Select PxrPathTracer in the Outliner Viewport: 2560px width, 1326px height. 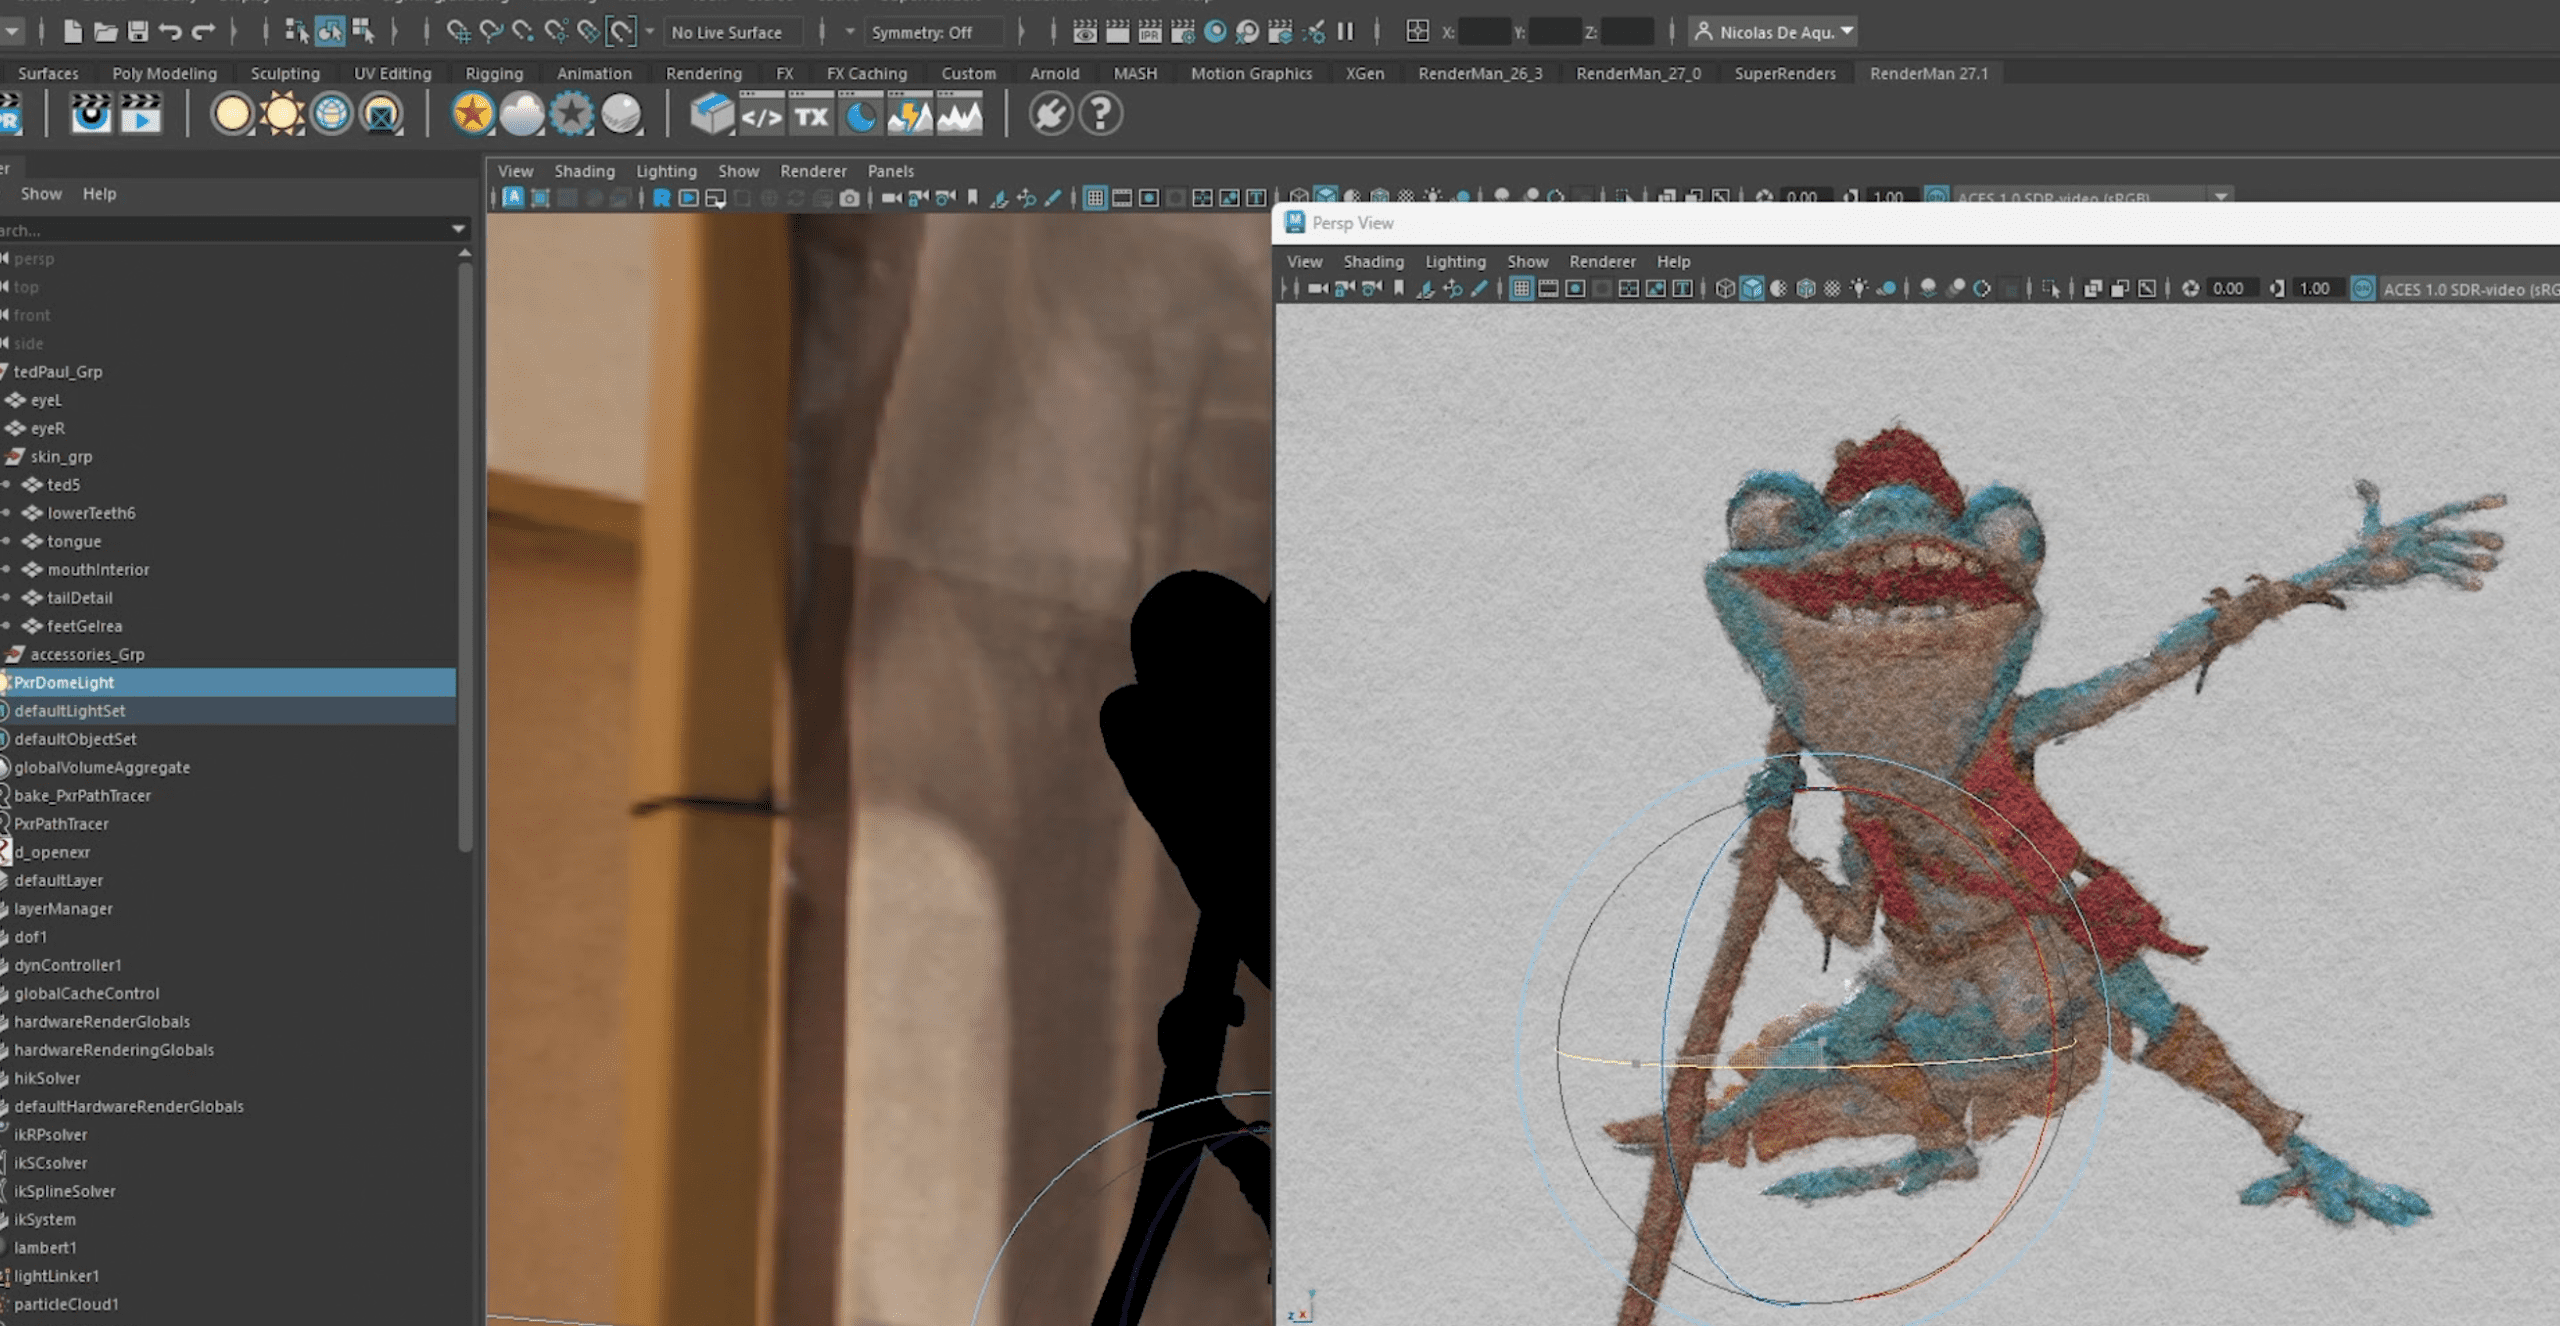62,824
